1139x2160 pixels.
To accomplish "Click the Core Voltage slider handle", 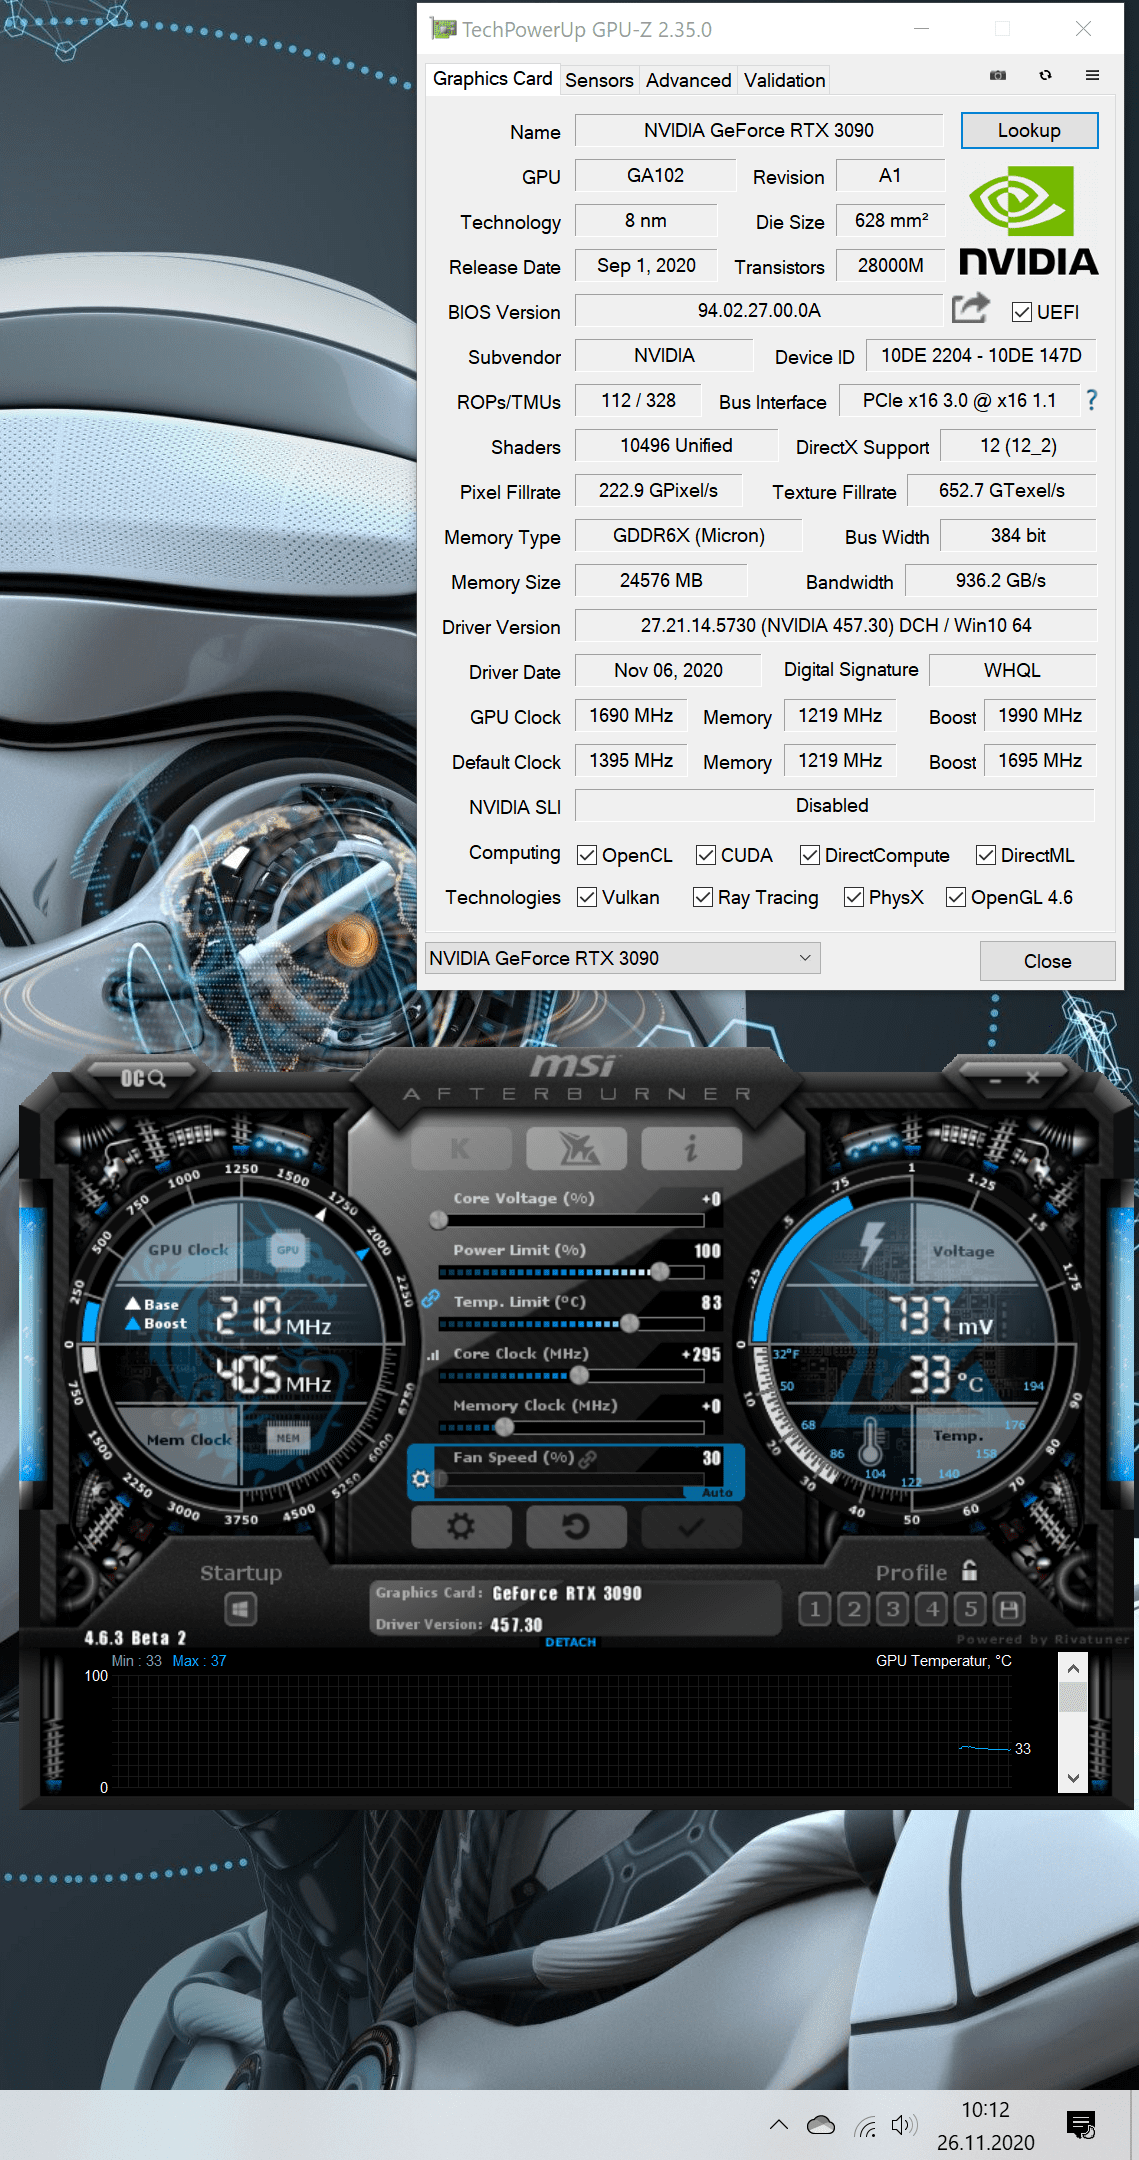I will click(438, 1220).
